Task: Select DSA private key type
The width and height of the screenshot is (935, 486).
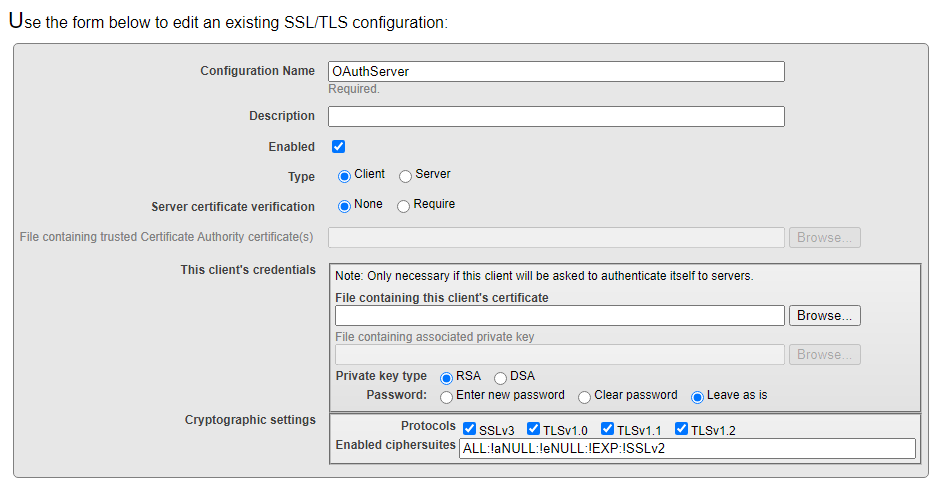Action: (x=500, y=378)
